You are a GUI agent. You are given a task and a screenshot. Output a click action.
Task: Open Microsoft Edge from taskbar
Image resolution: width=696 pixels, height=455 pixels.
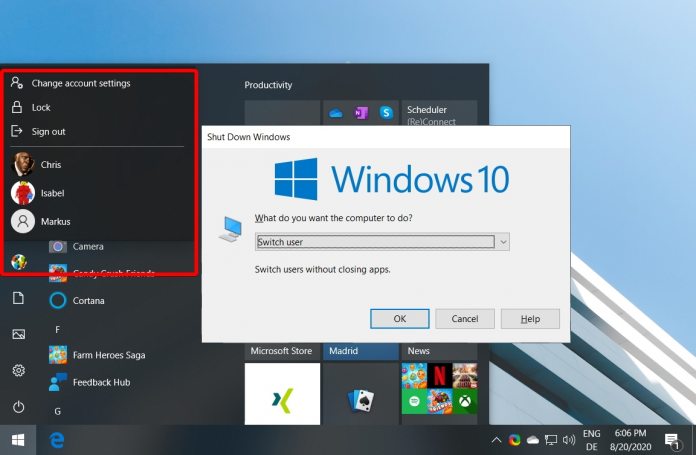click(57, 440)
